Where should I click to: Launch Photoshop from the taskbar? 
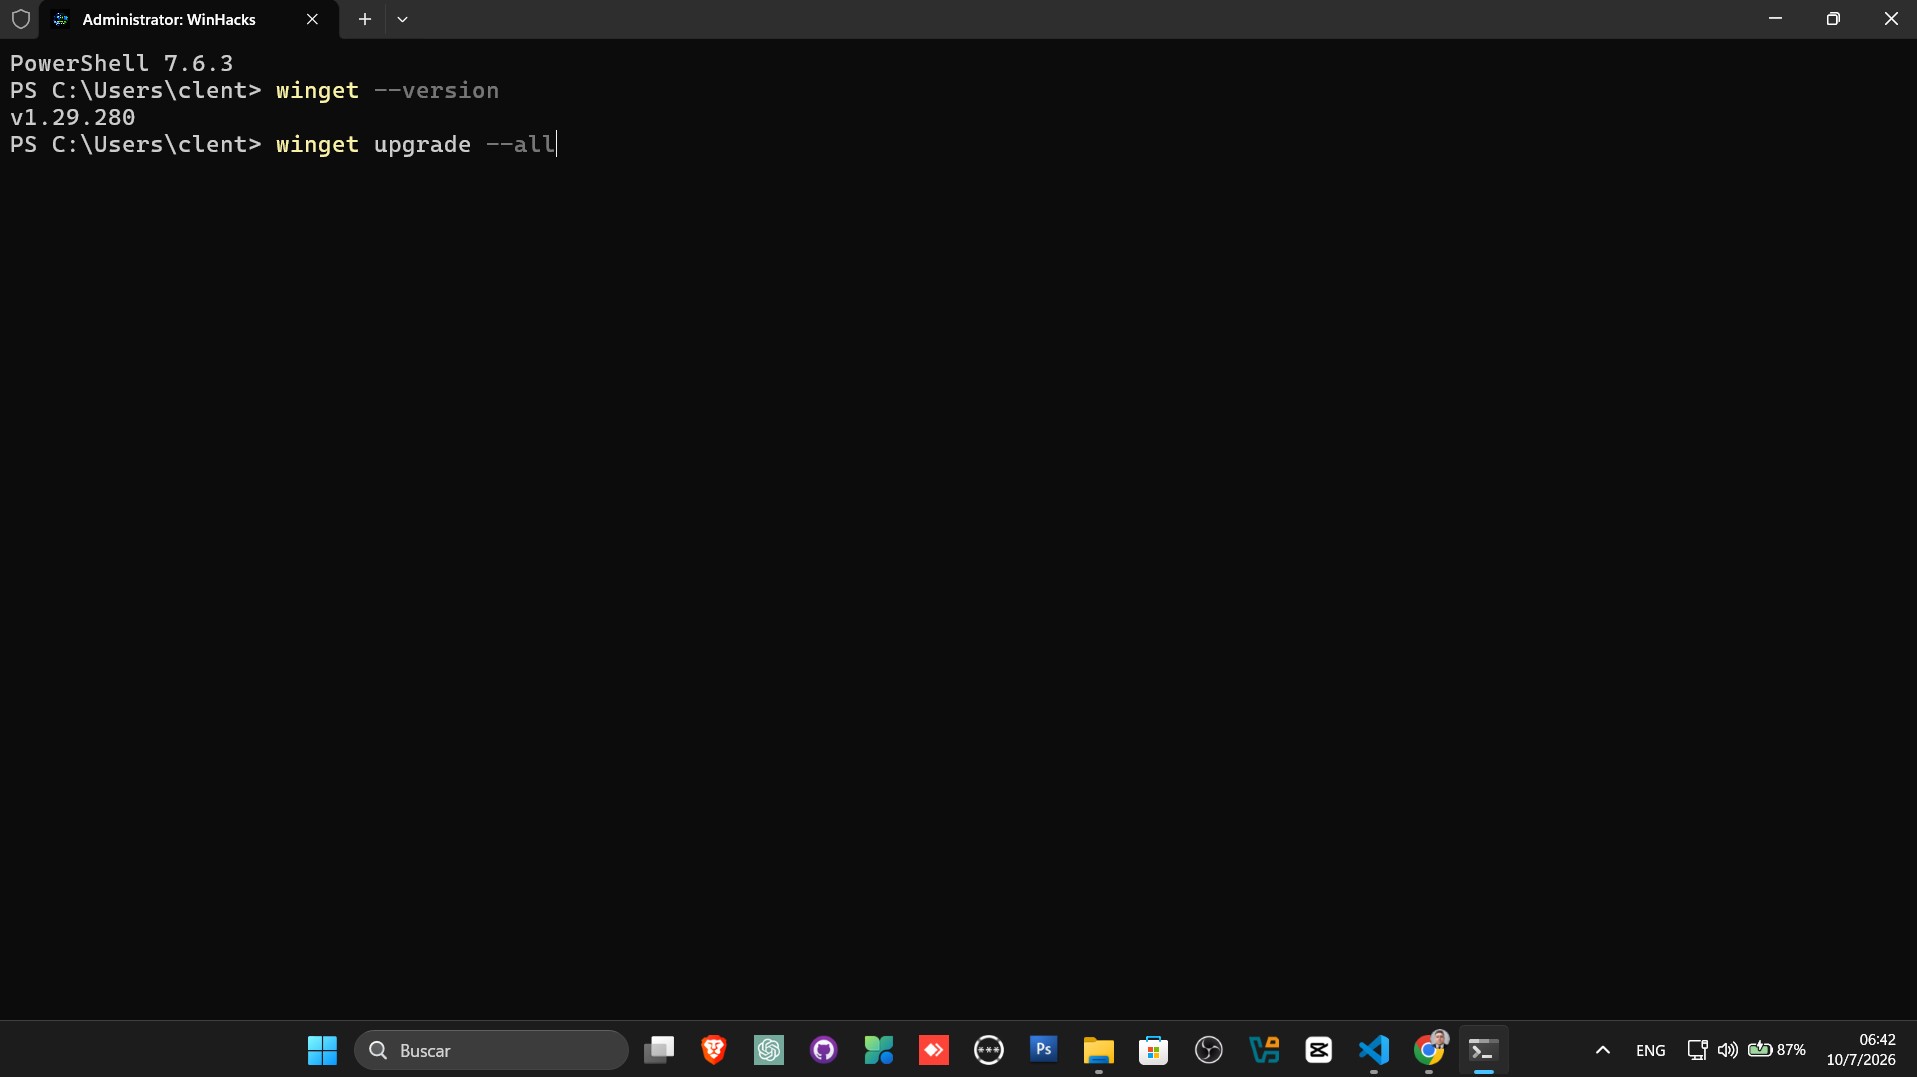[x=1044, y=1050]
